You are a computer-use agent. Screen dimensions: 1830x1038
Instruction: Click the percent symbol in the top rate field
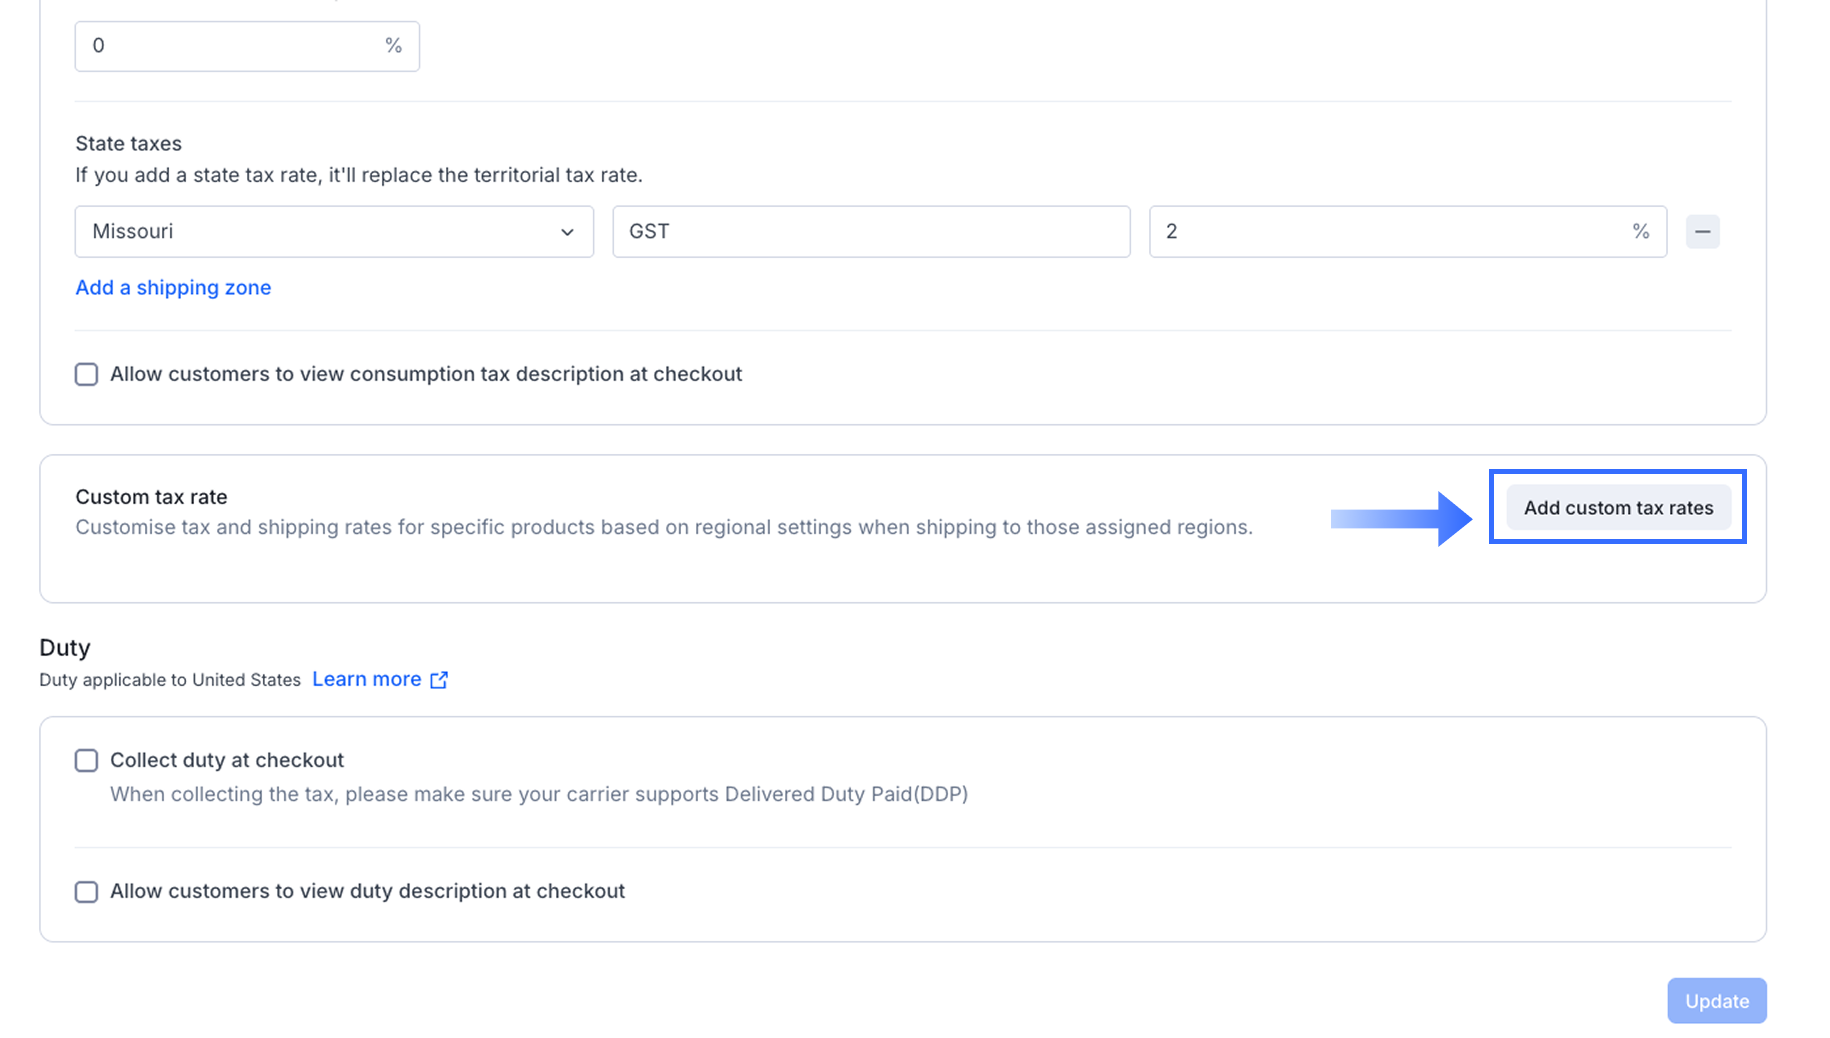pyautogui.click(x=393, y=46)
